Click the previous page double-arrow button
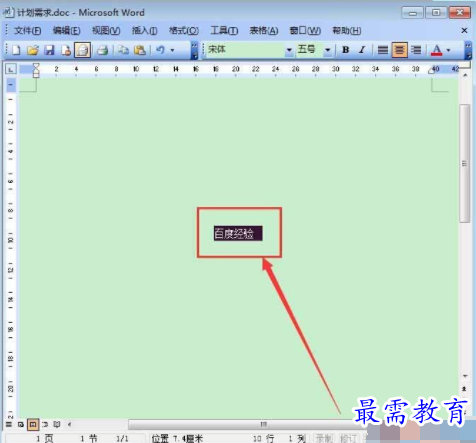 (x=464, y=389)
